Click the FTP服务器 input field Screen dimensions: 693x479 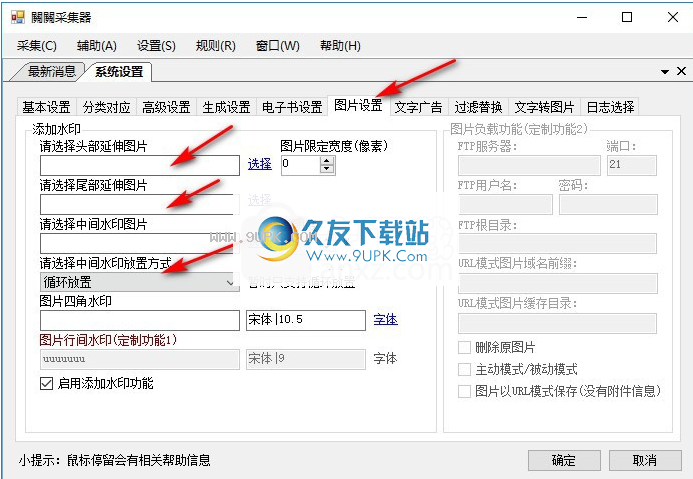529,165
